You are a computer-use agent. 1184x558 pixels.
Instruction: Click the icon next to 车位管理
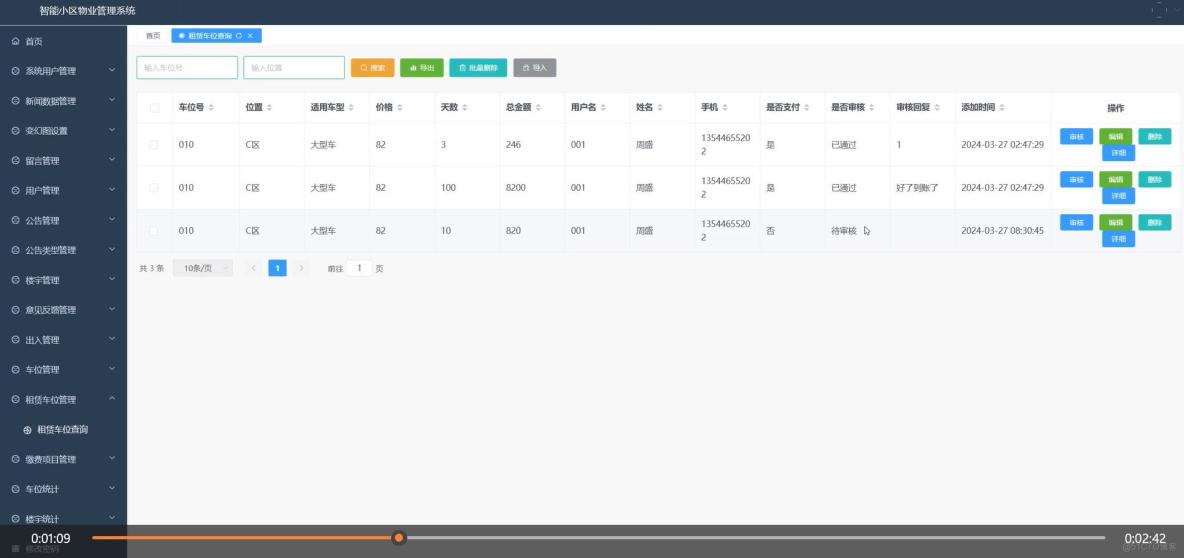15,370
